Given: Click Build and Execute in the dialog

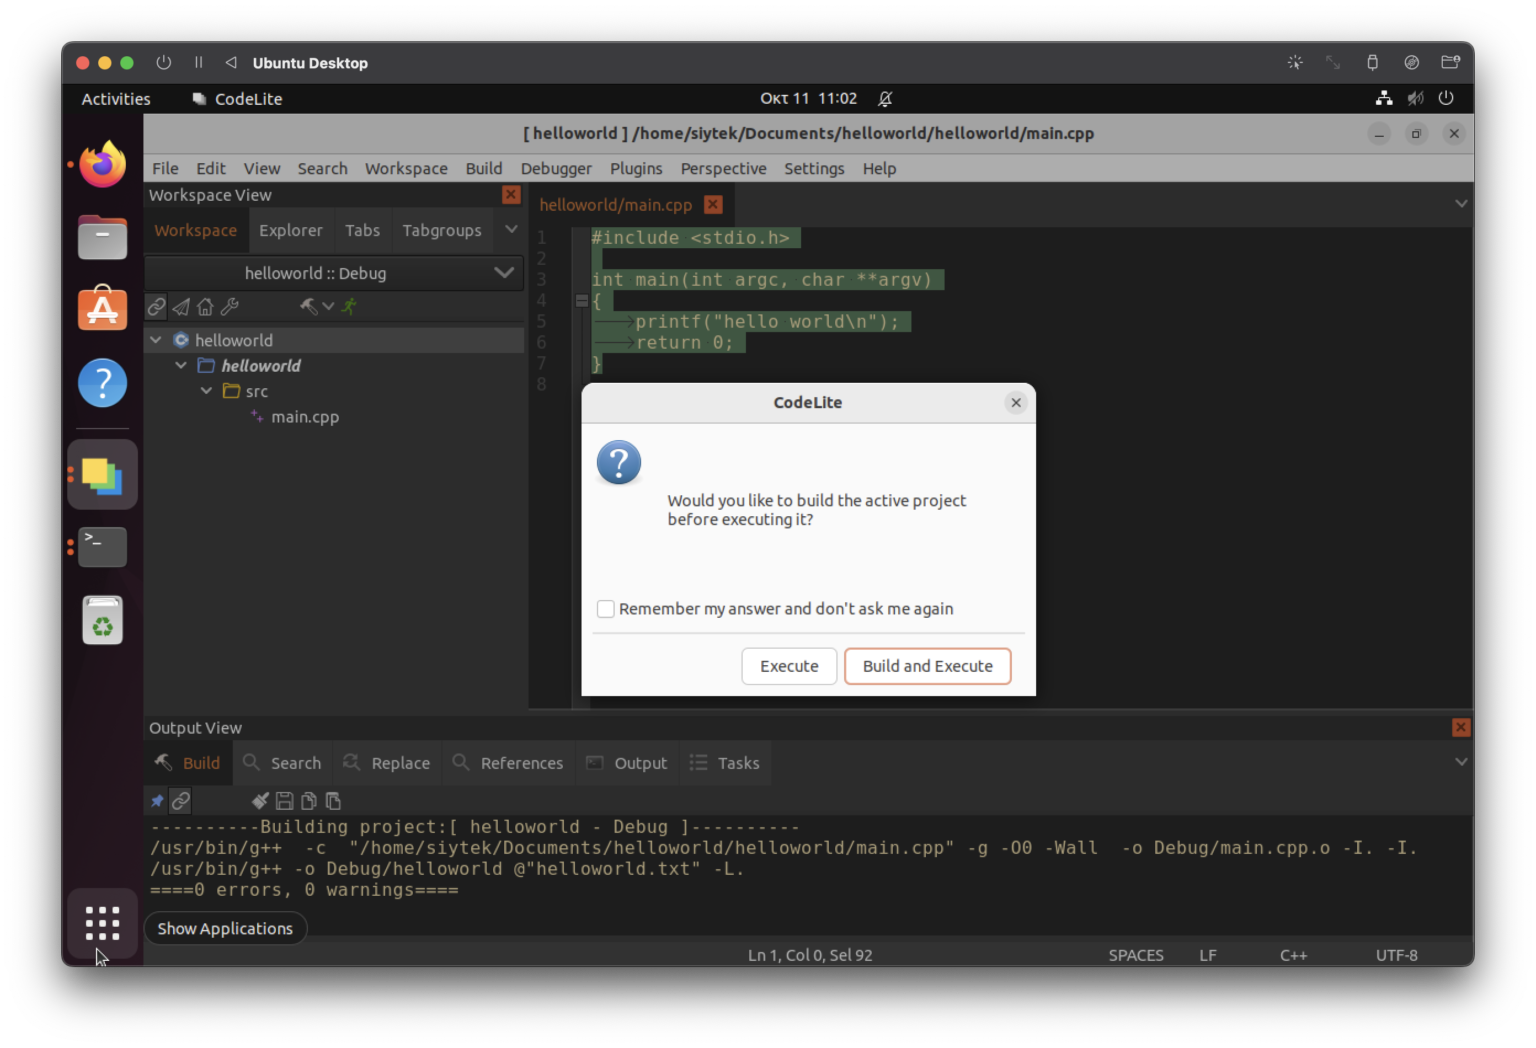Looking at the screenshot, I should click(927, 666).
